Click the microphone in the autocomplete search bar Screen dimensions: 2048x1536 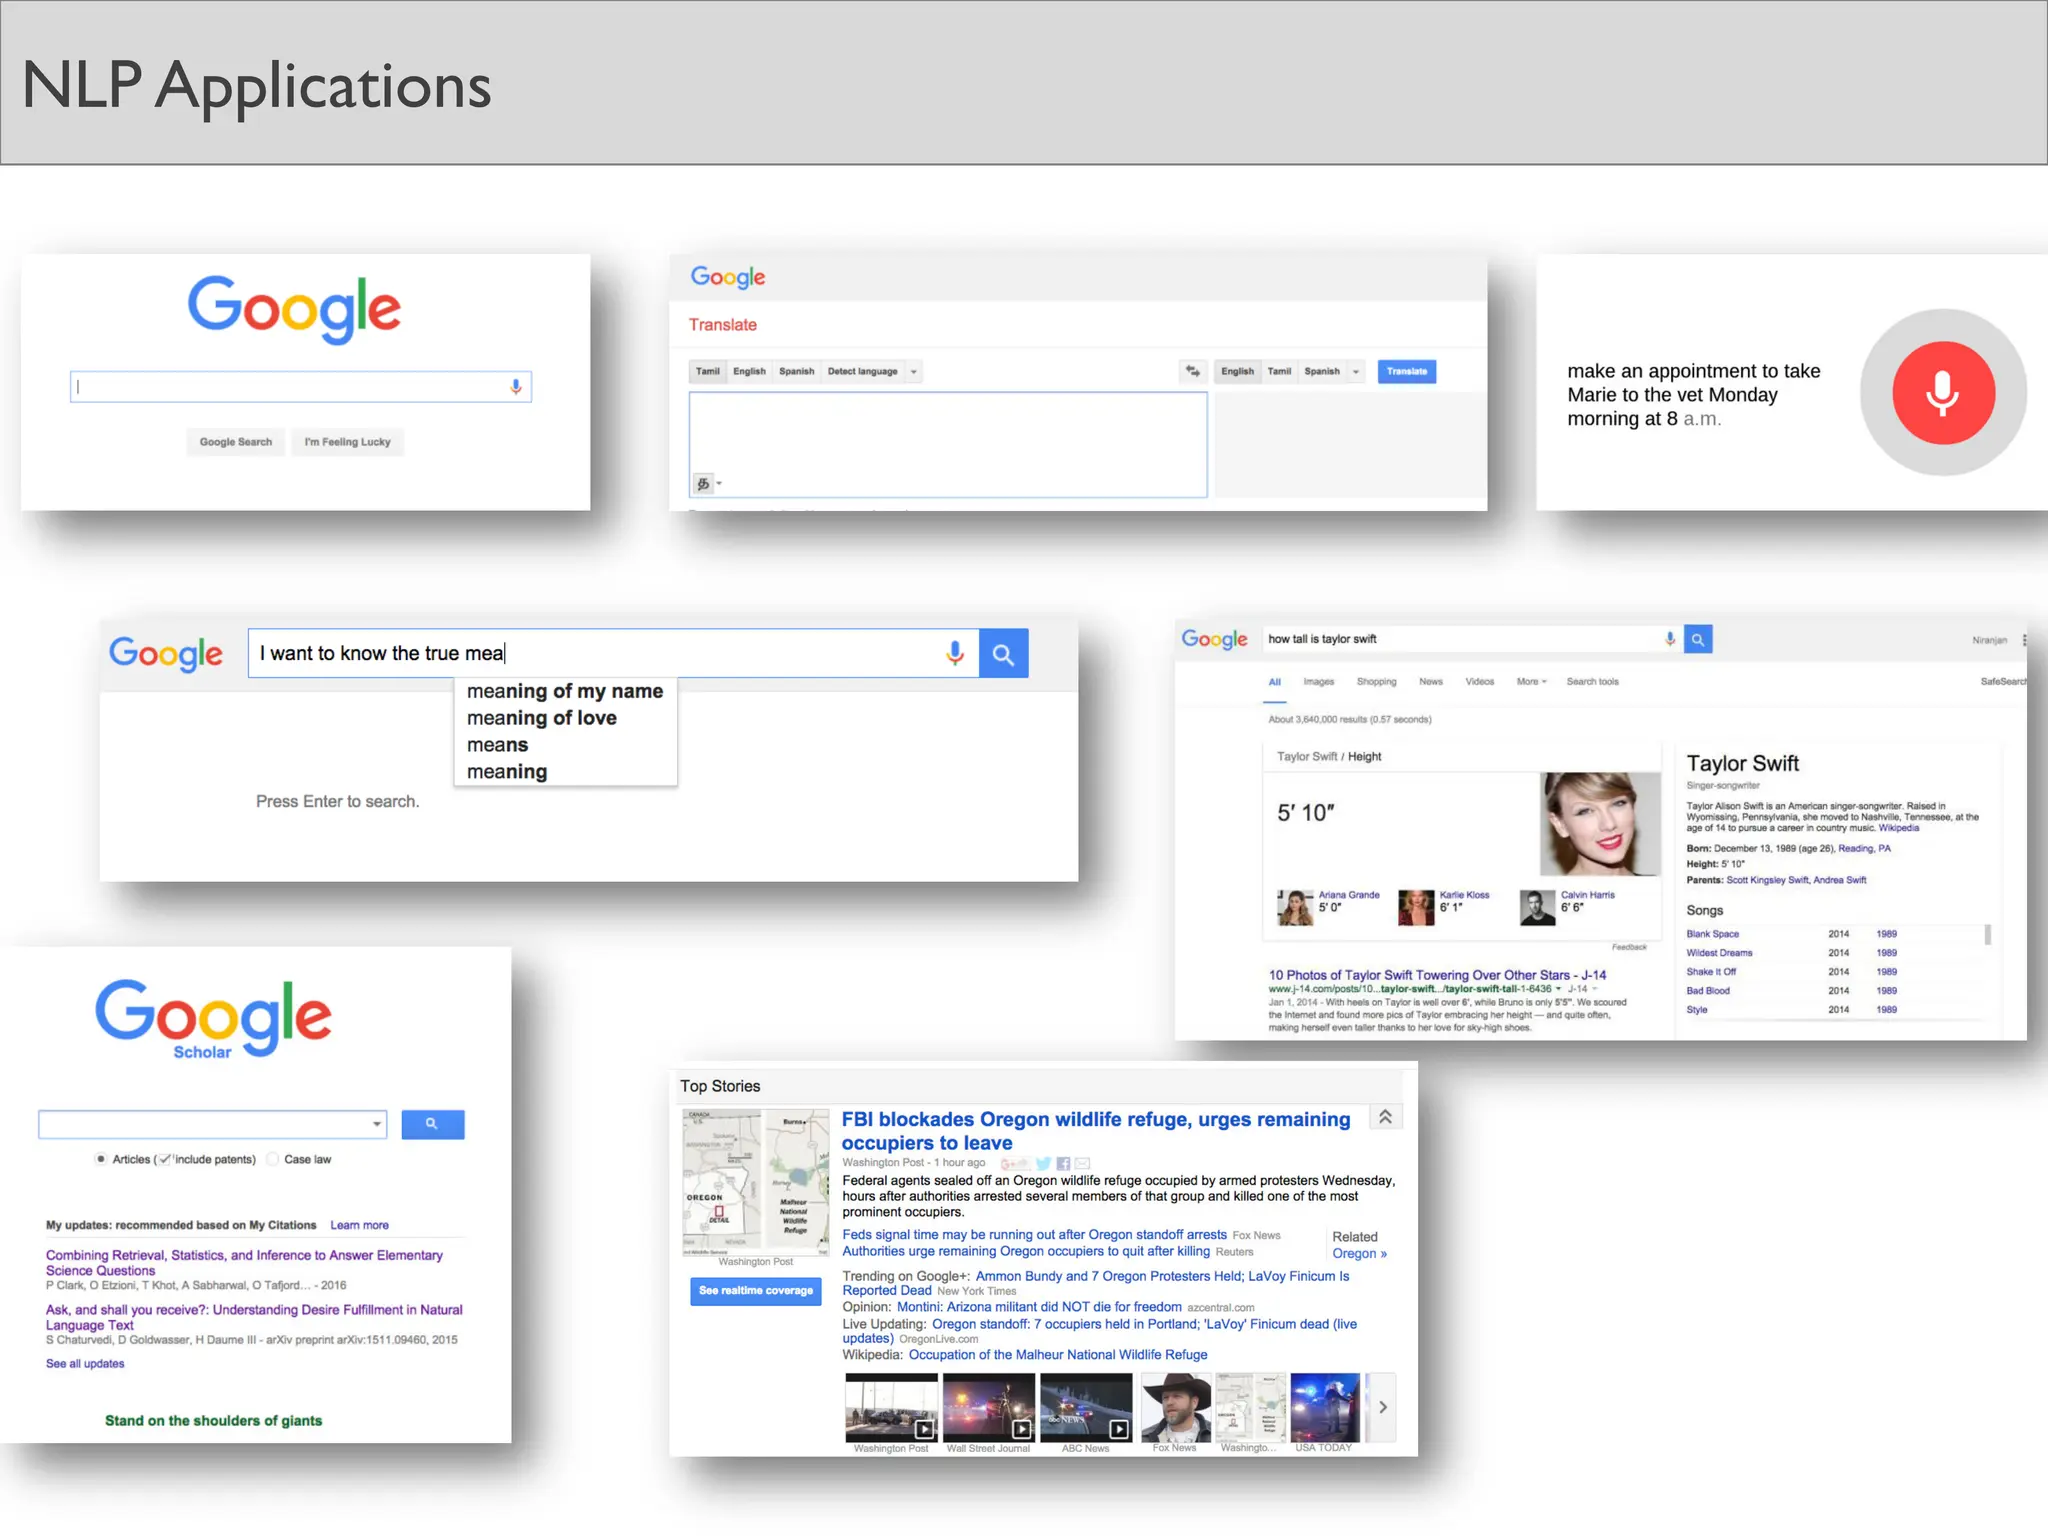[x=955, y=653]
